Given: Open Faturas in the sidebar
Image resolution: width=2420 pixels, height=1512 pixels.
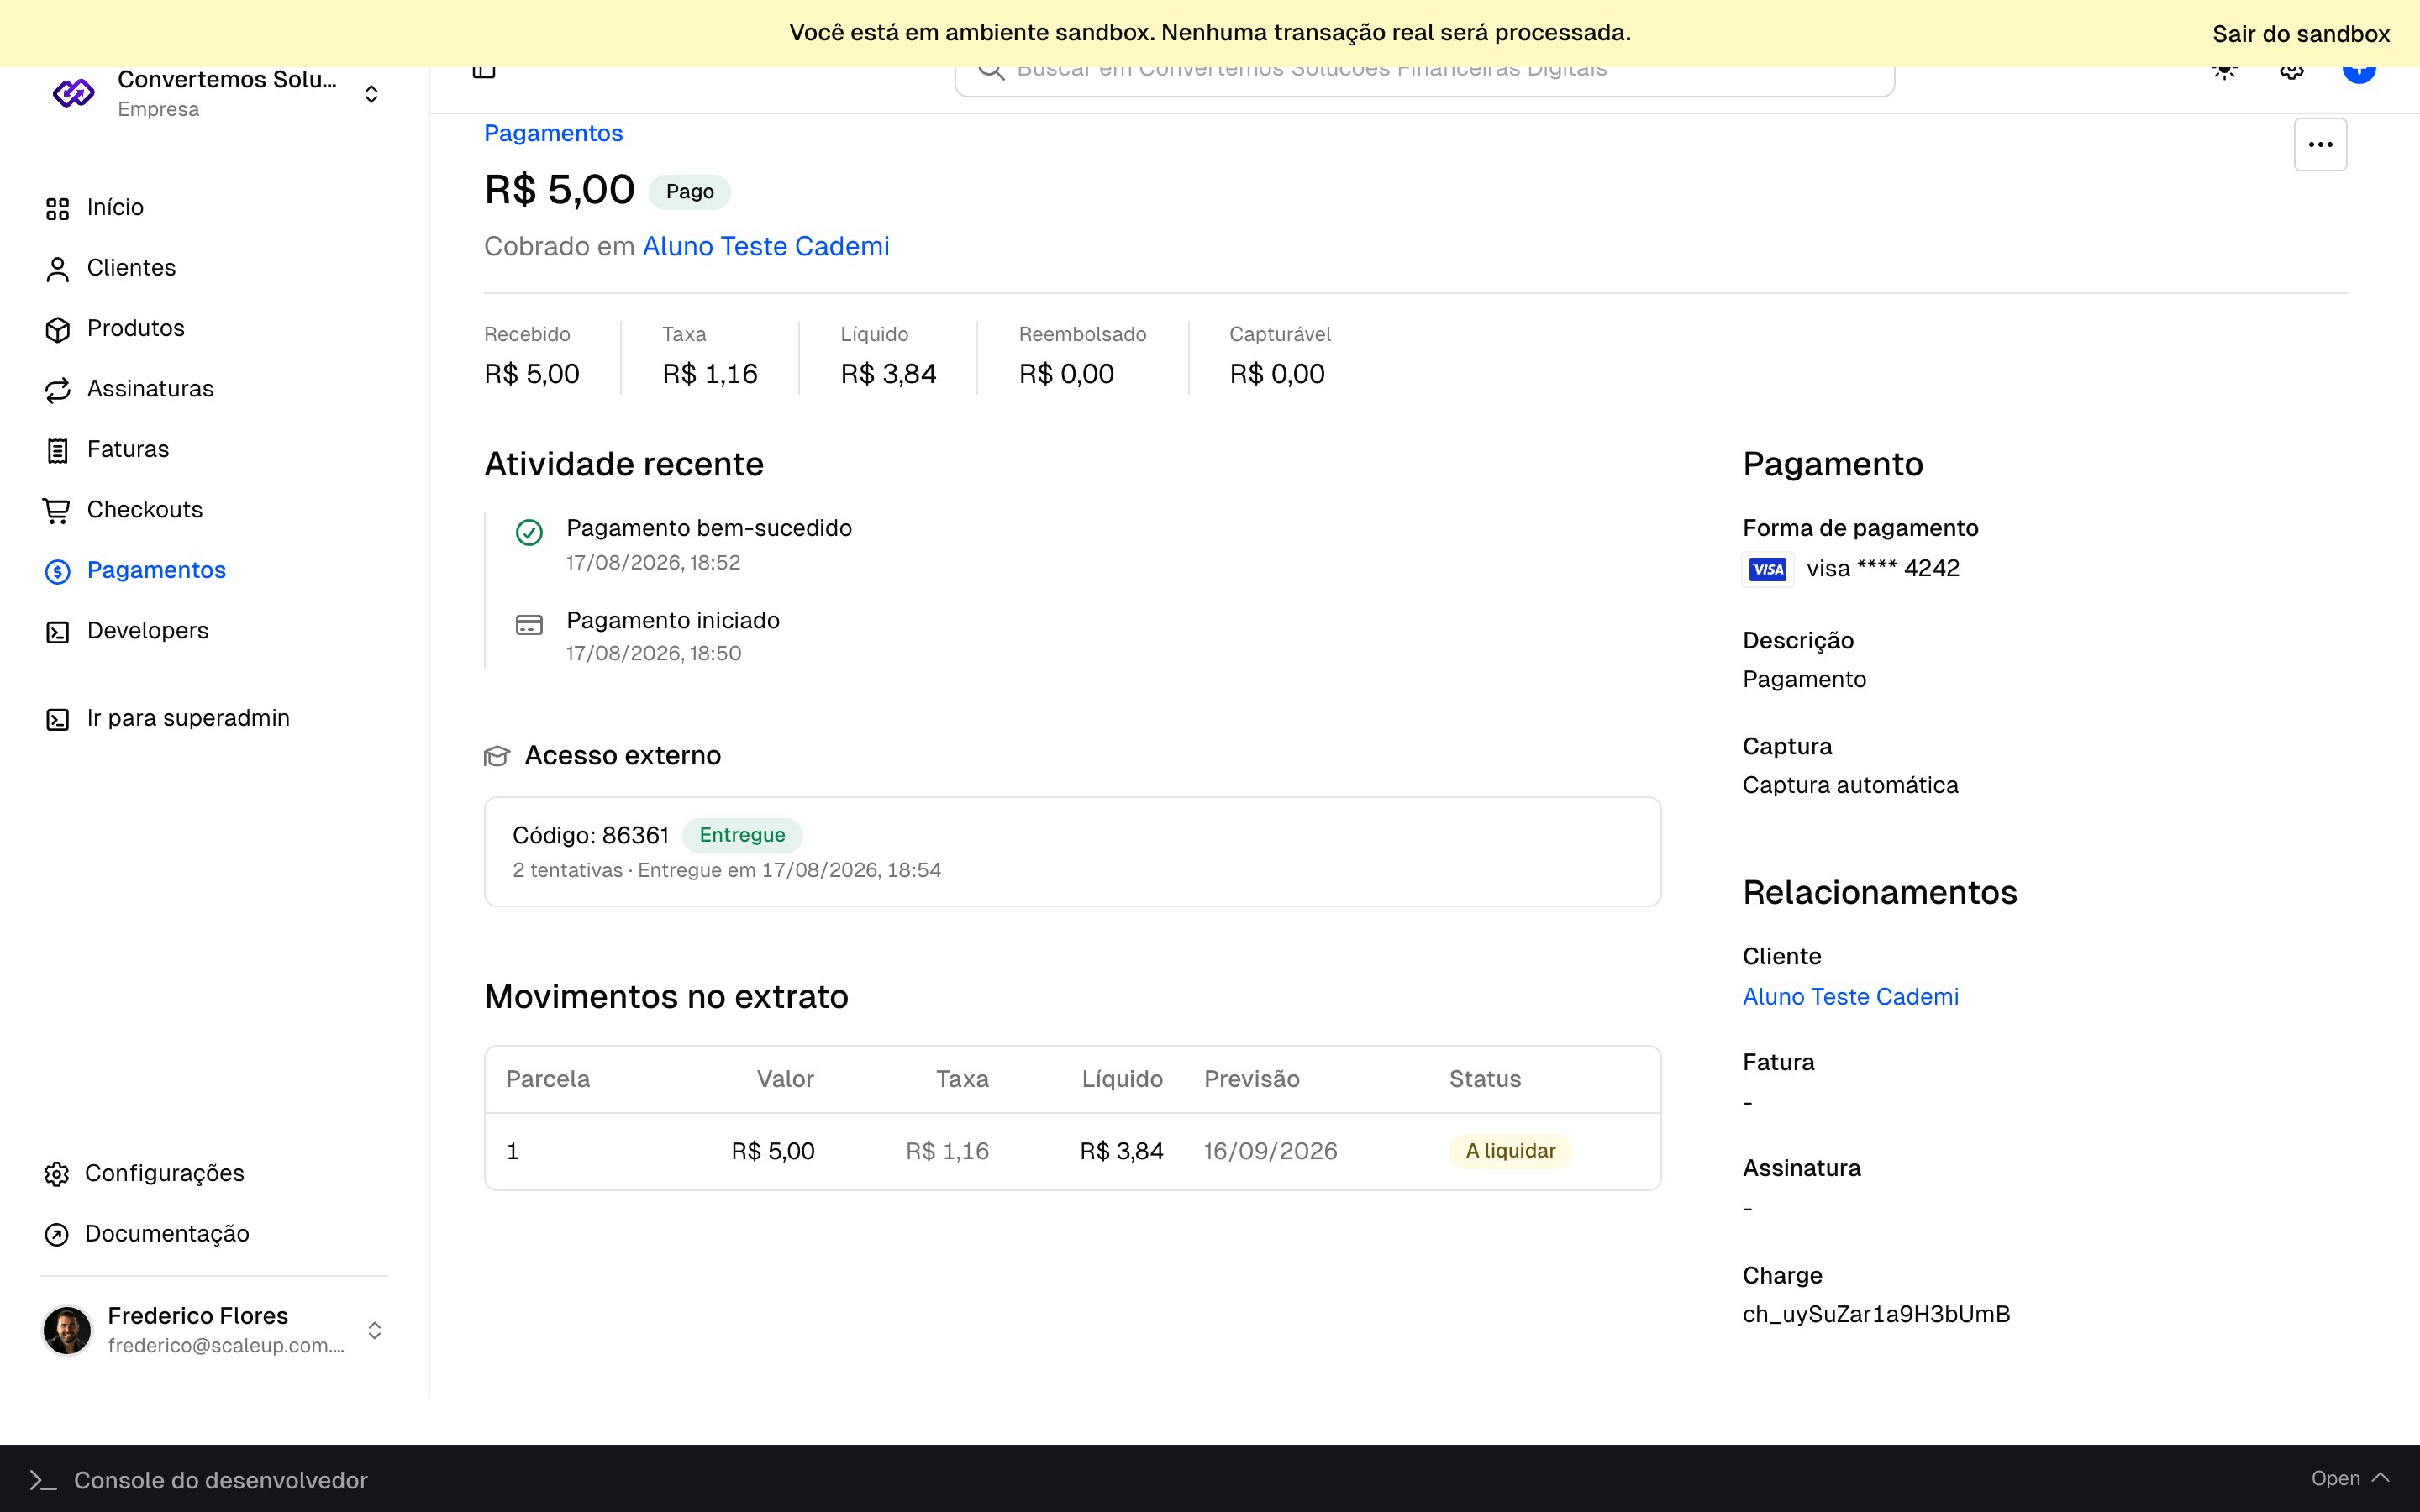Looking at the screenshot, I should (x=128, y=449).
